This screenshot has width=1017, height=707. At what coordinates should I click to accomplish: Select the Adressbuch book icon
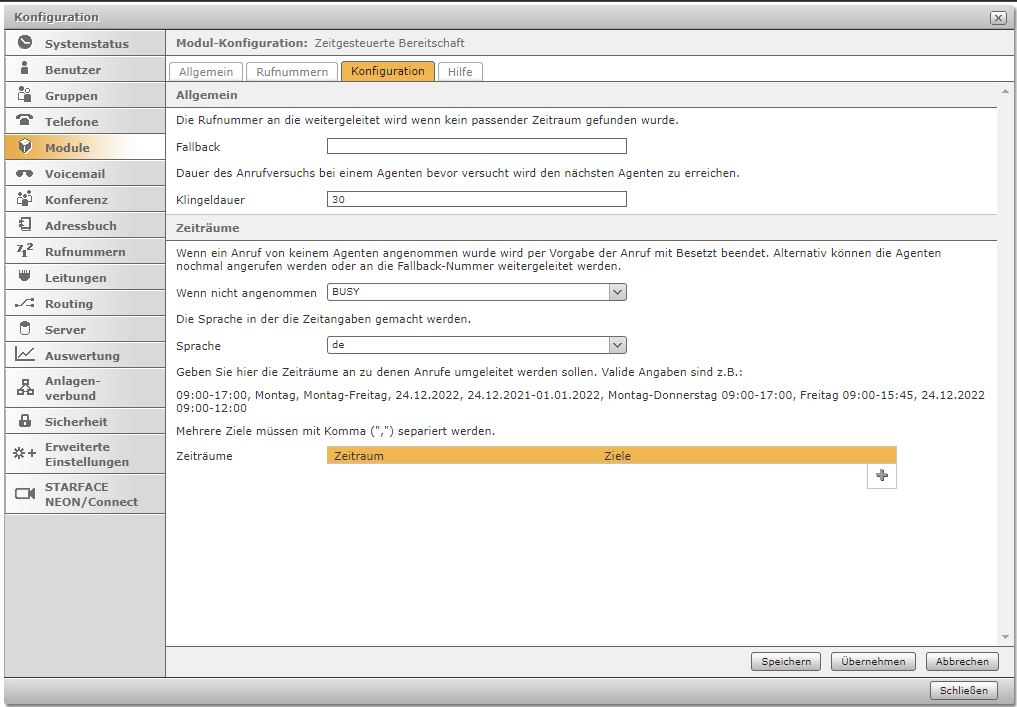point(25,225)
